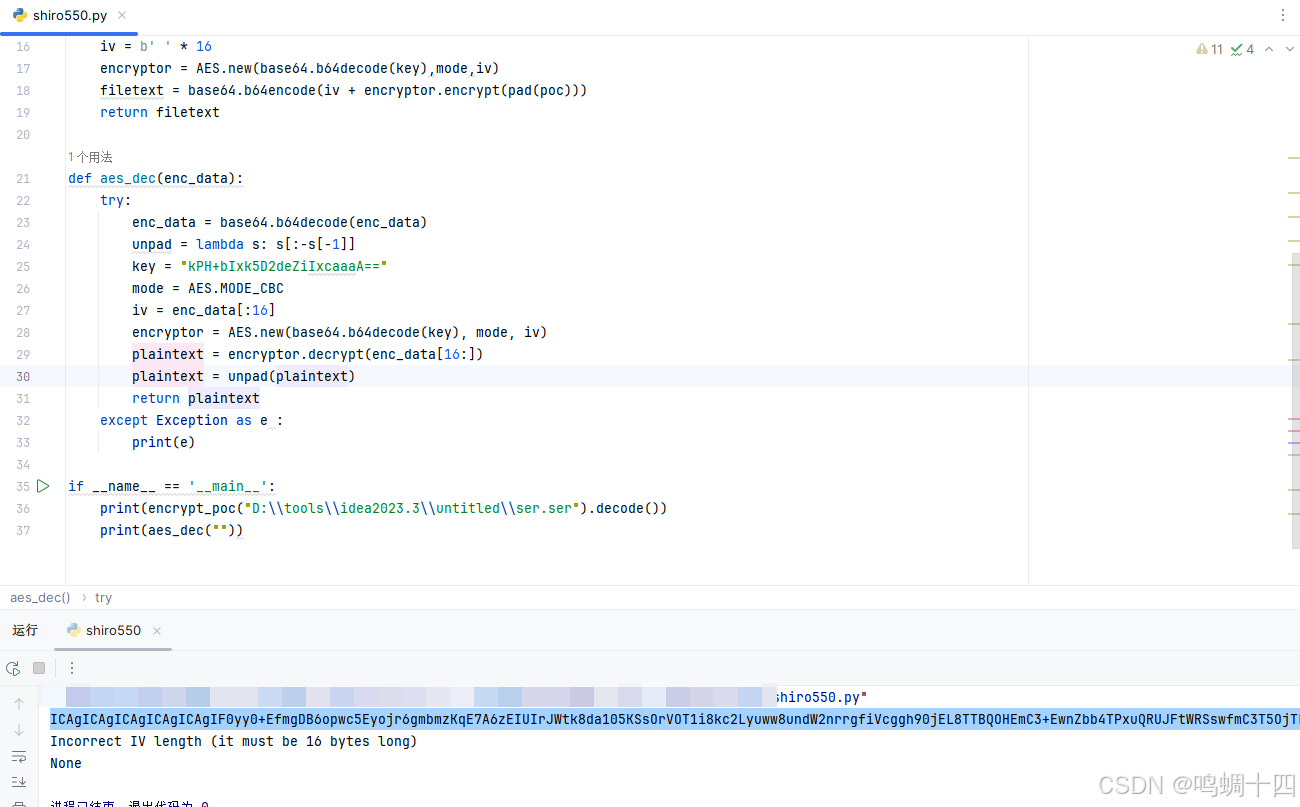Go to next highlighted problem arrow

click(x=1289, y=49)
